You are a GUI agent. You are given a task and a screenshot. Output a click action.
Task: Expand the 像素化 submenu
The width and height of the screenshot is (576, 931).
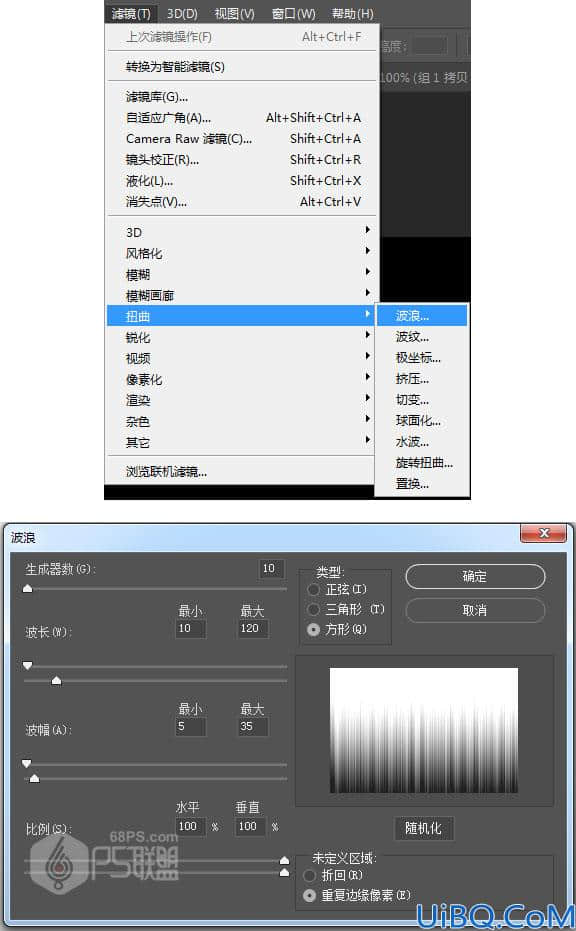coord(242,379)
